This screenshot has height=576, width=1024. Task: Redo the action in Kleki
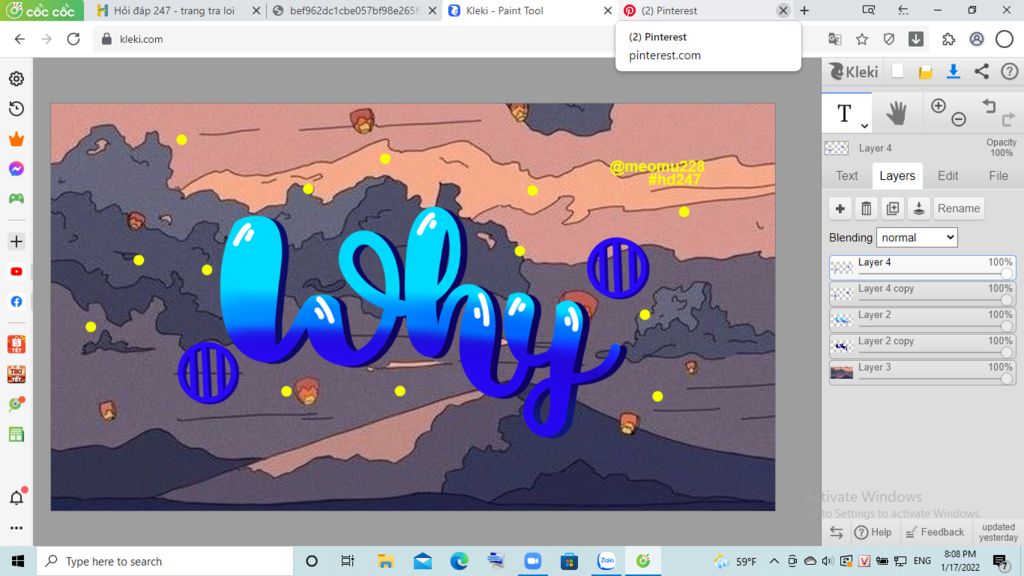pyautogui.click(x=1008, y=118)
